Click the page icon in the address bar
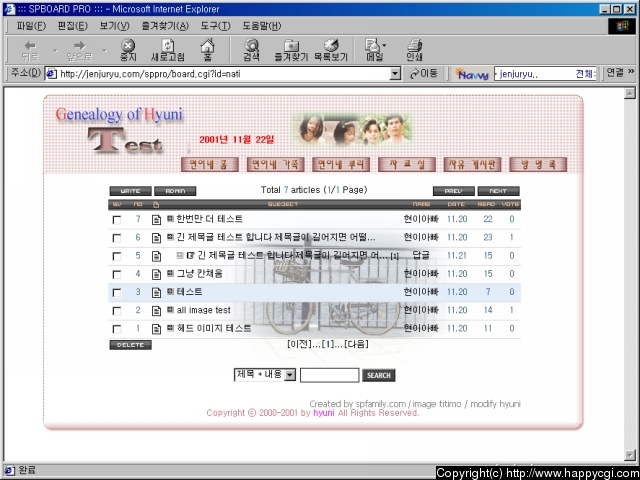Screen dimensions: 640x480 (51, 74)
